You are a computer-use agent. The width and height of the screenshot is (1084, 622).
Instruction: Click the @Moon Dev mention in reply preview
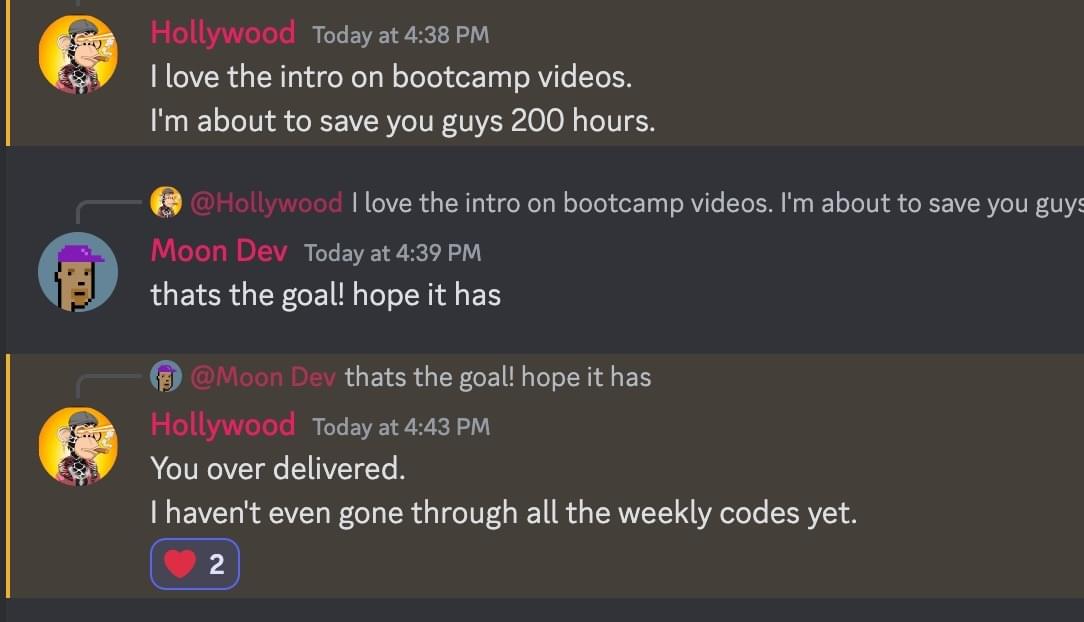coord(263,377)
